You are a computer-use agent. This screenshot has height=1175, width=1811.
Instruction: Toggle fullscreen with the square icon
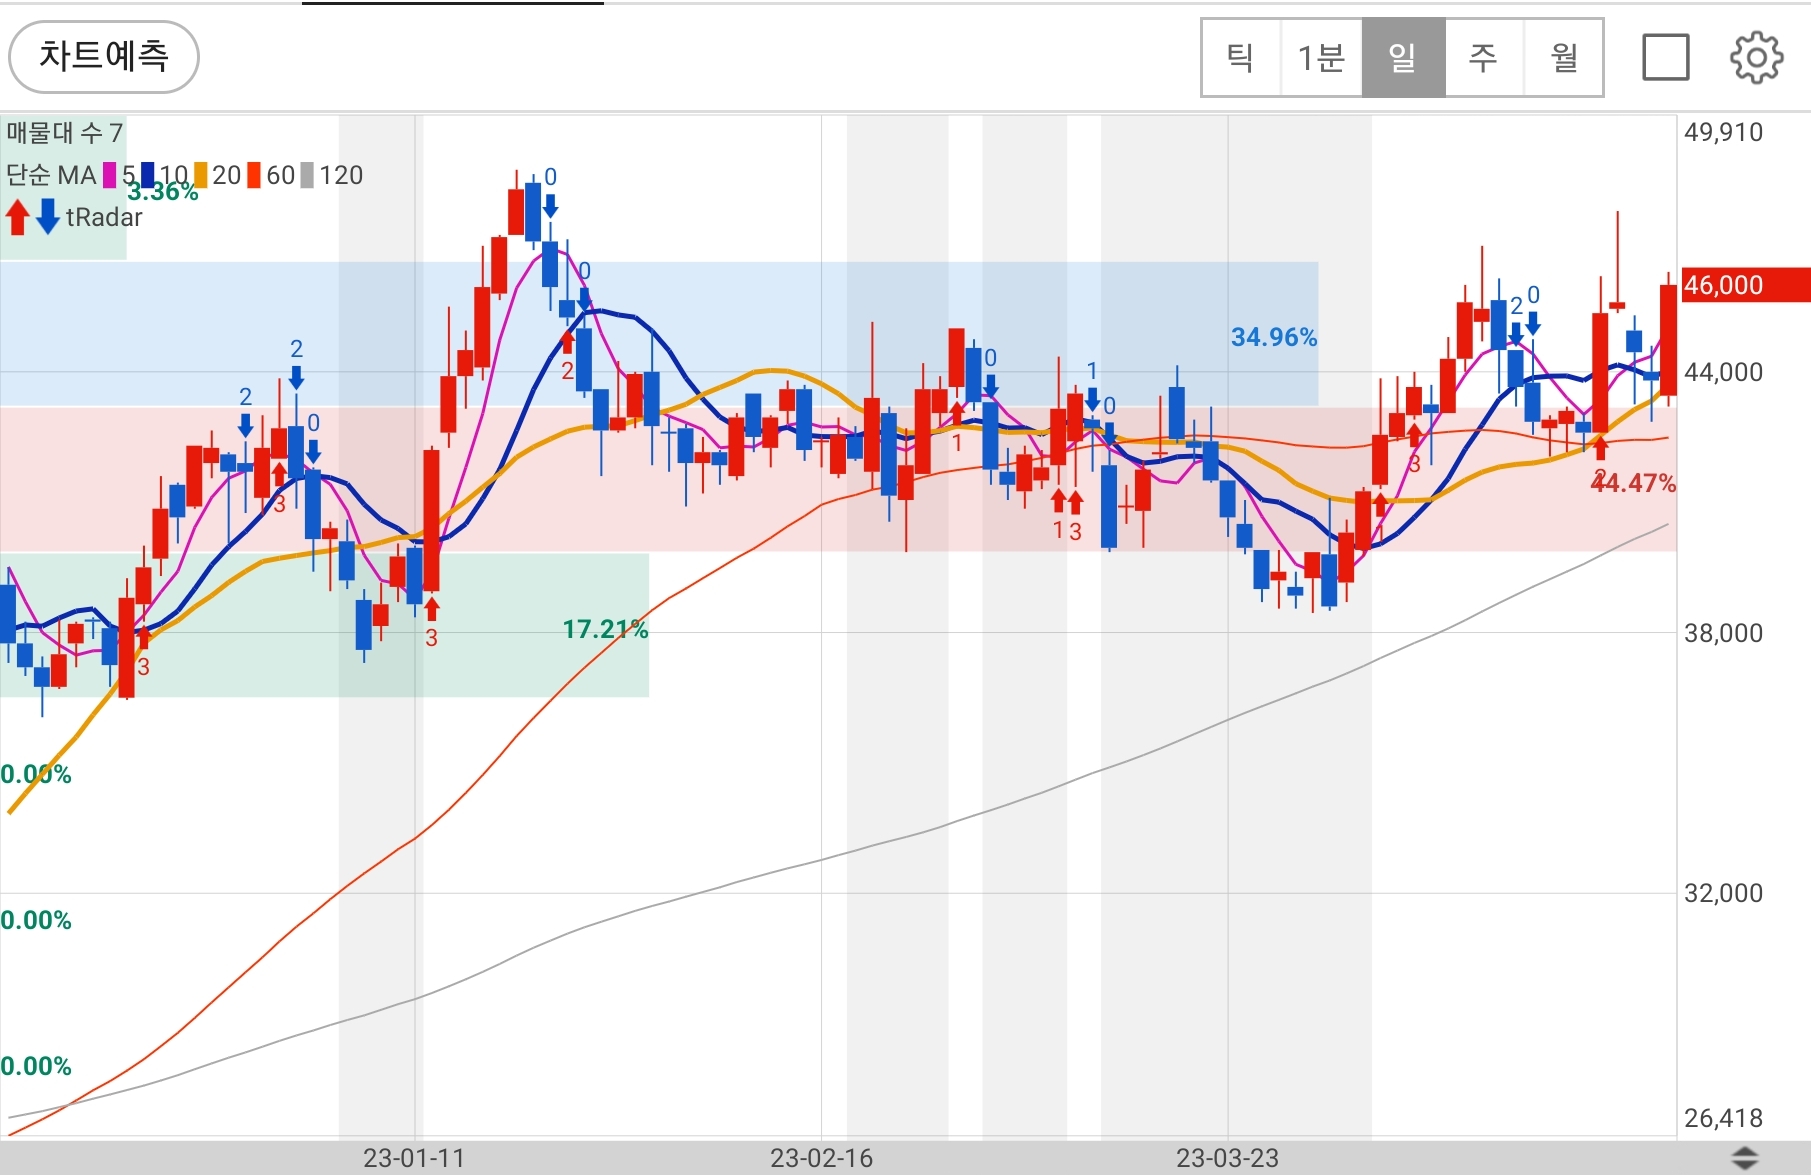tap(1666, 57)
